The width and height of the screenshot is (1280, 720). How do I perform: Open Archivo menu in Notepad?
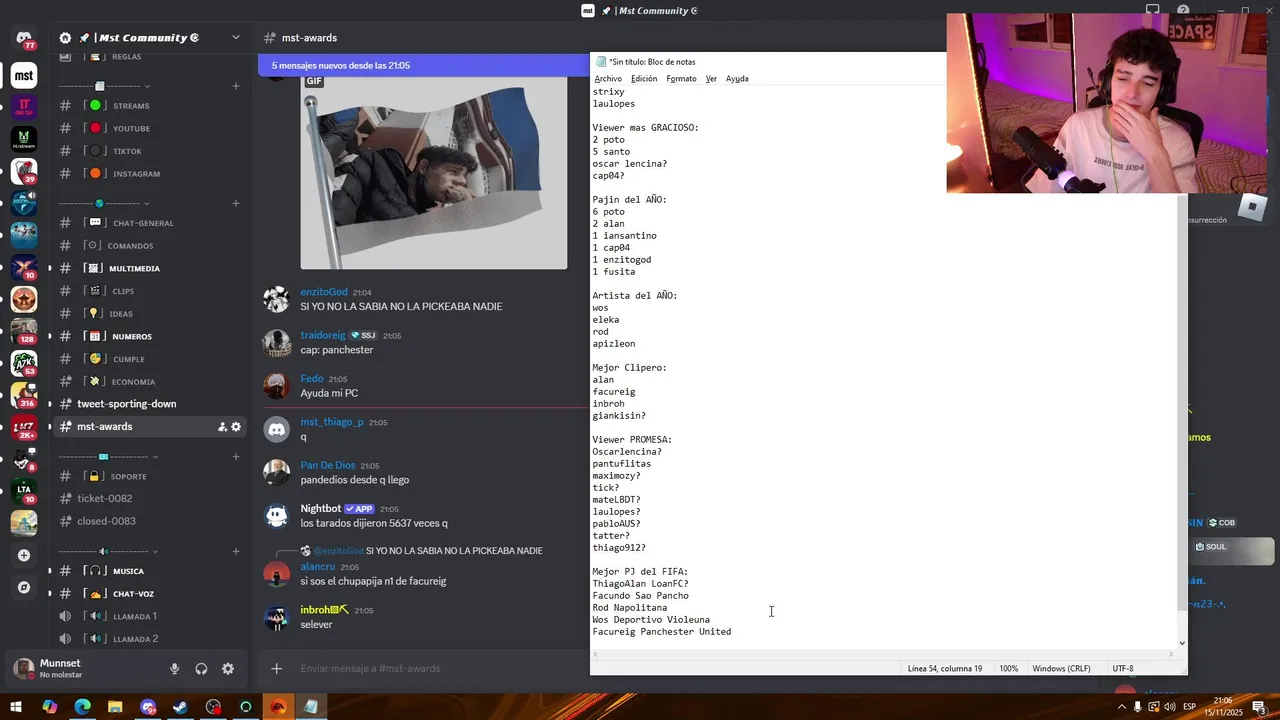coord(608,78)
